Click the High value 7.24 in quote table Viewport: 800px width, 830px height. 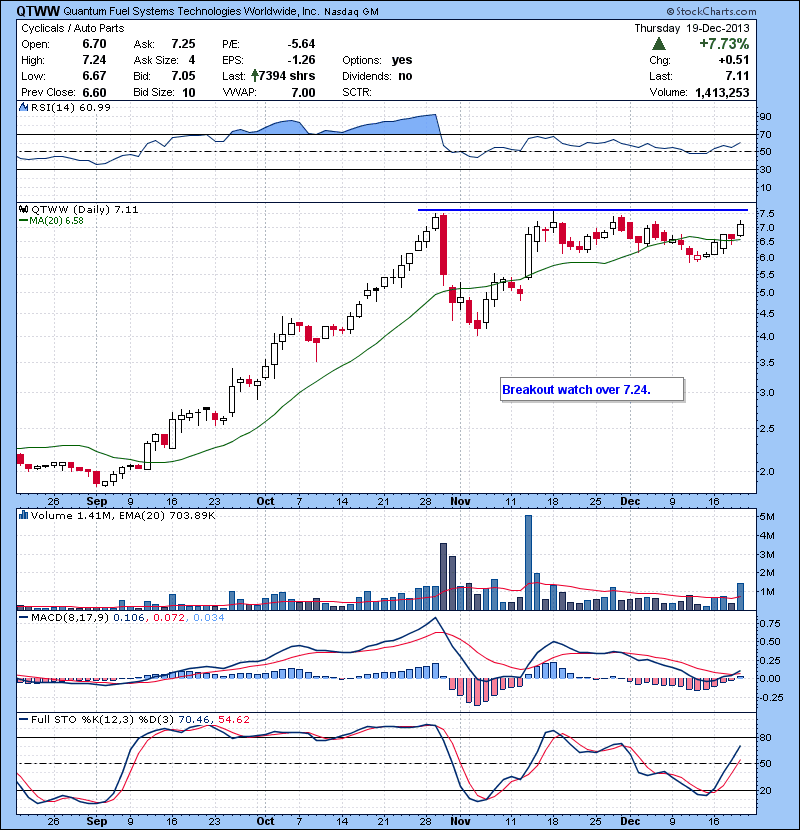(94, 60)
